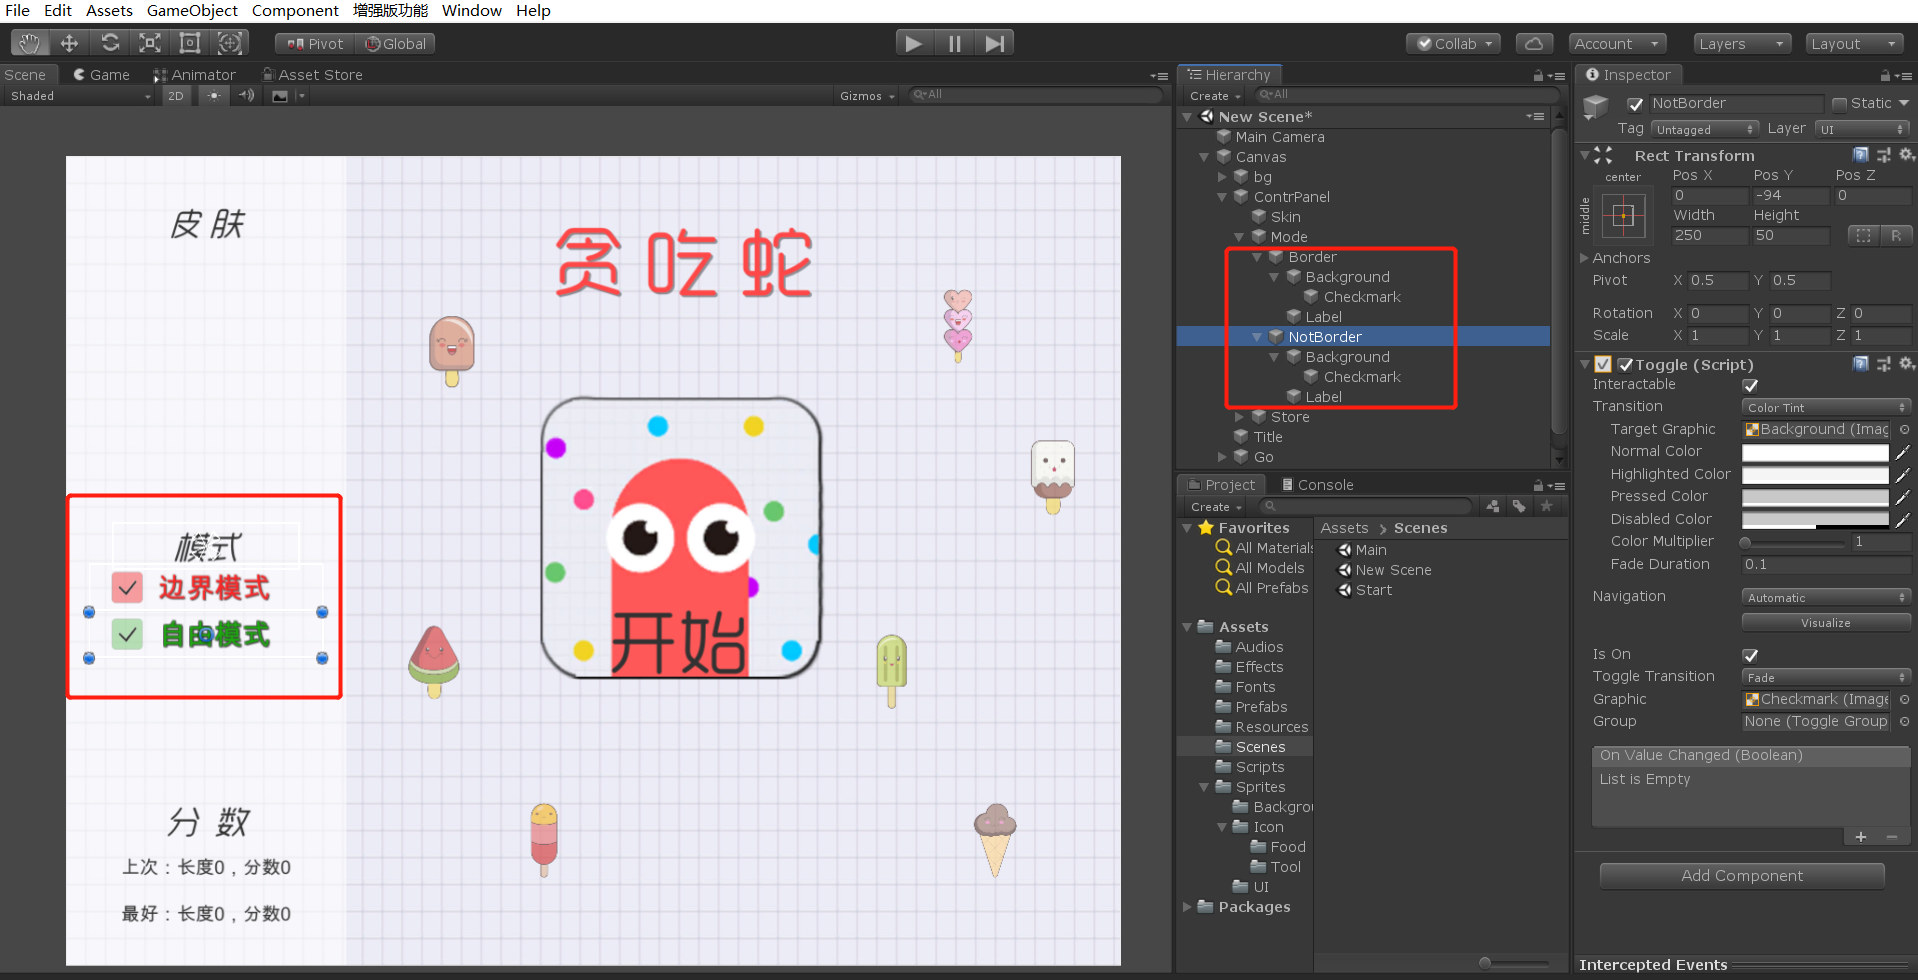Add event with plus button

[x=1860, y=837]
